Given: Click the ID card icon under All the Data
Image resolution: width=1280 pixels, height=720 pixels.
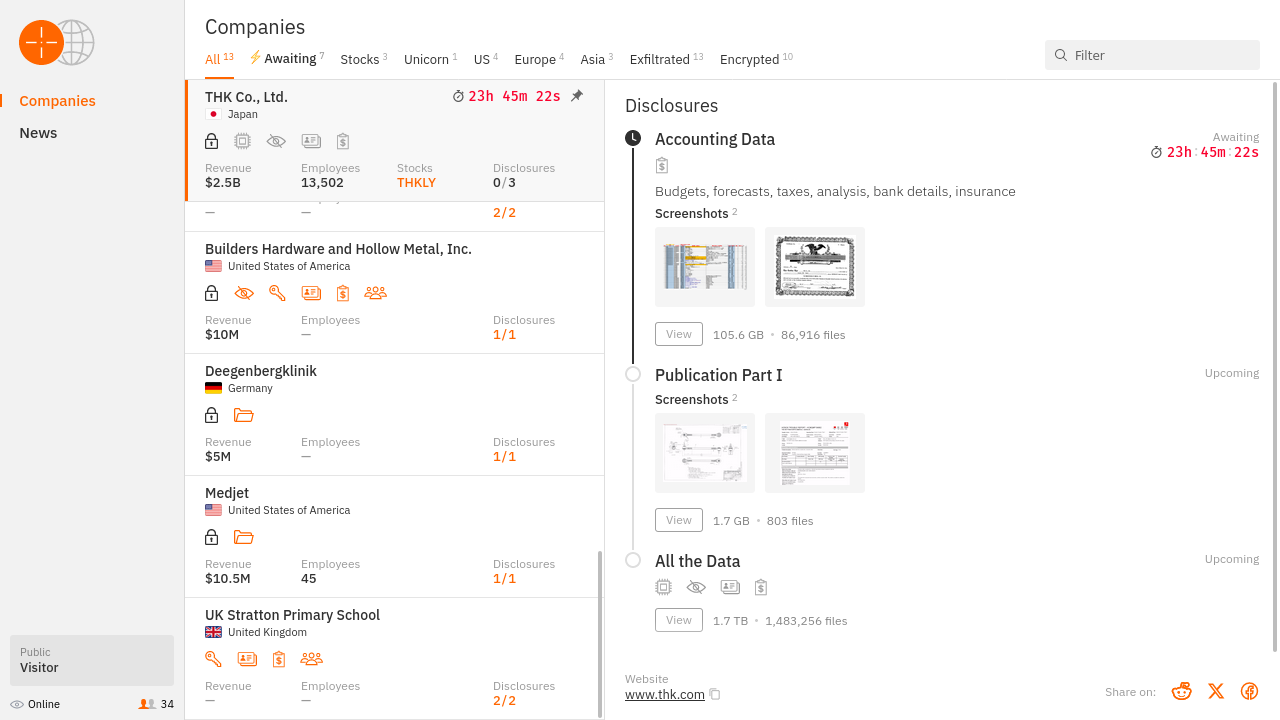Looking at the screenshot, I should tap(730, 587).
